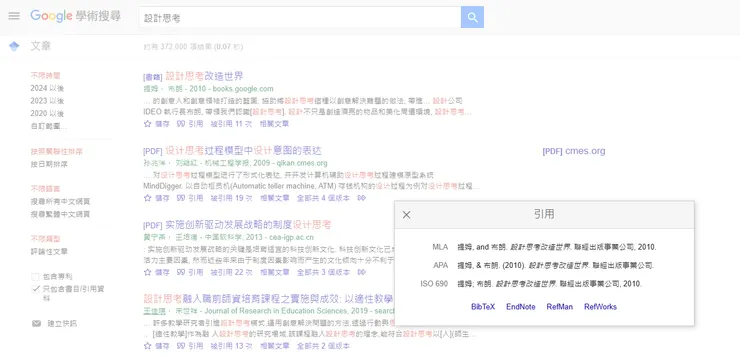Open the 設計思考融入職前師資培育課程 result title

[269, 299]
